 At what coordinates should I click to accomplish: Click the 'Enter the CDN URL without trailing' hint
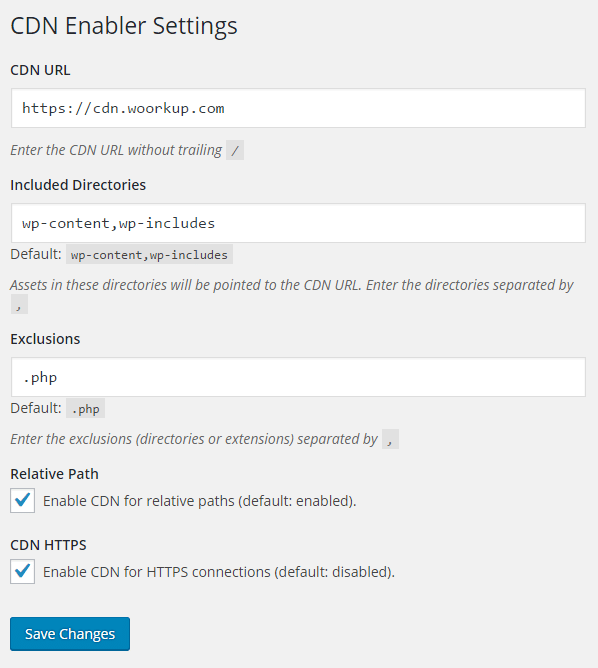116,150
